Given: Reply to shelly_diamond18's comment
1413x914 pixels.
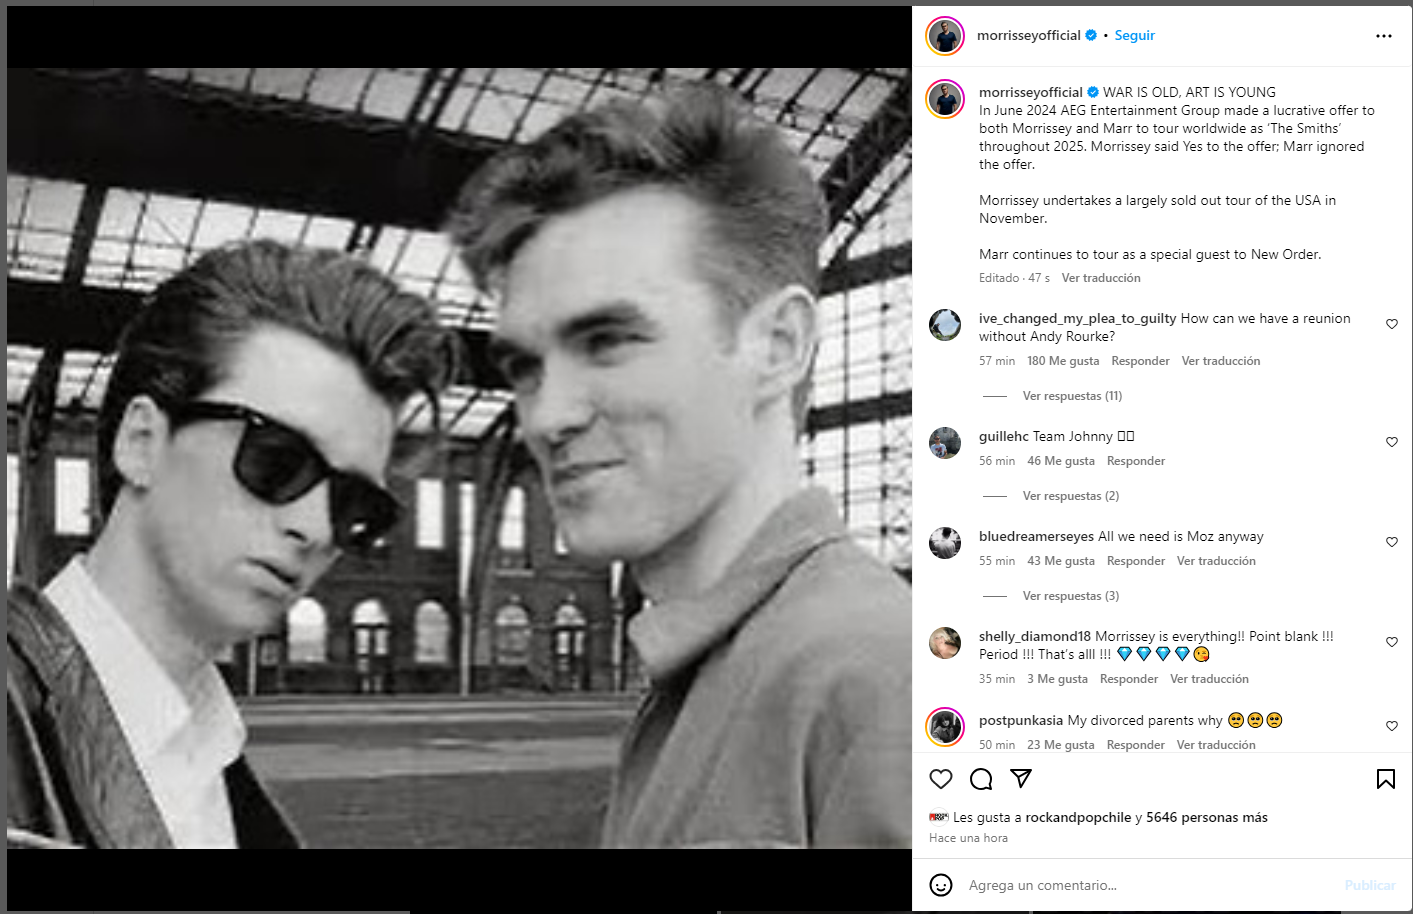Looking at the screenshot, I should point(1129,679).
